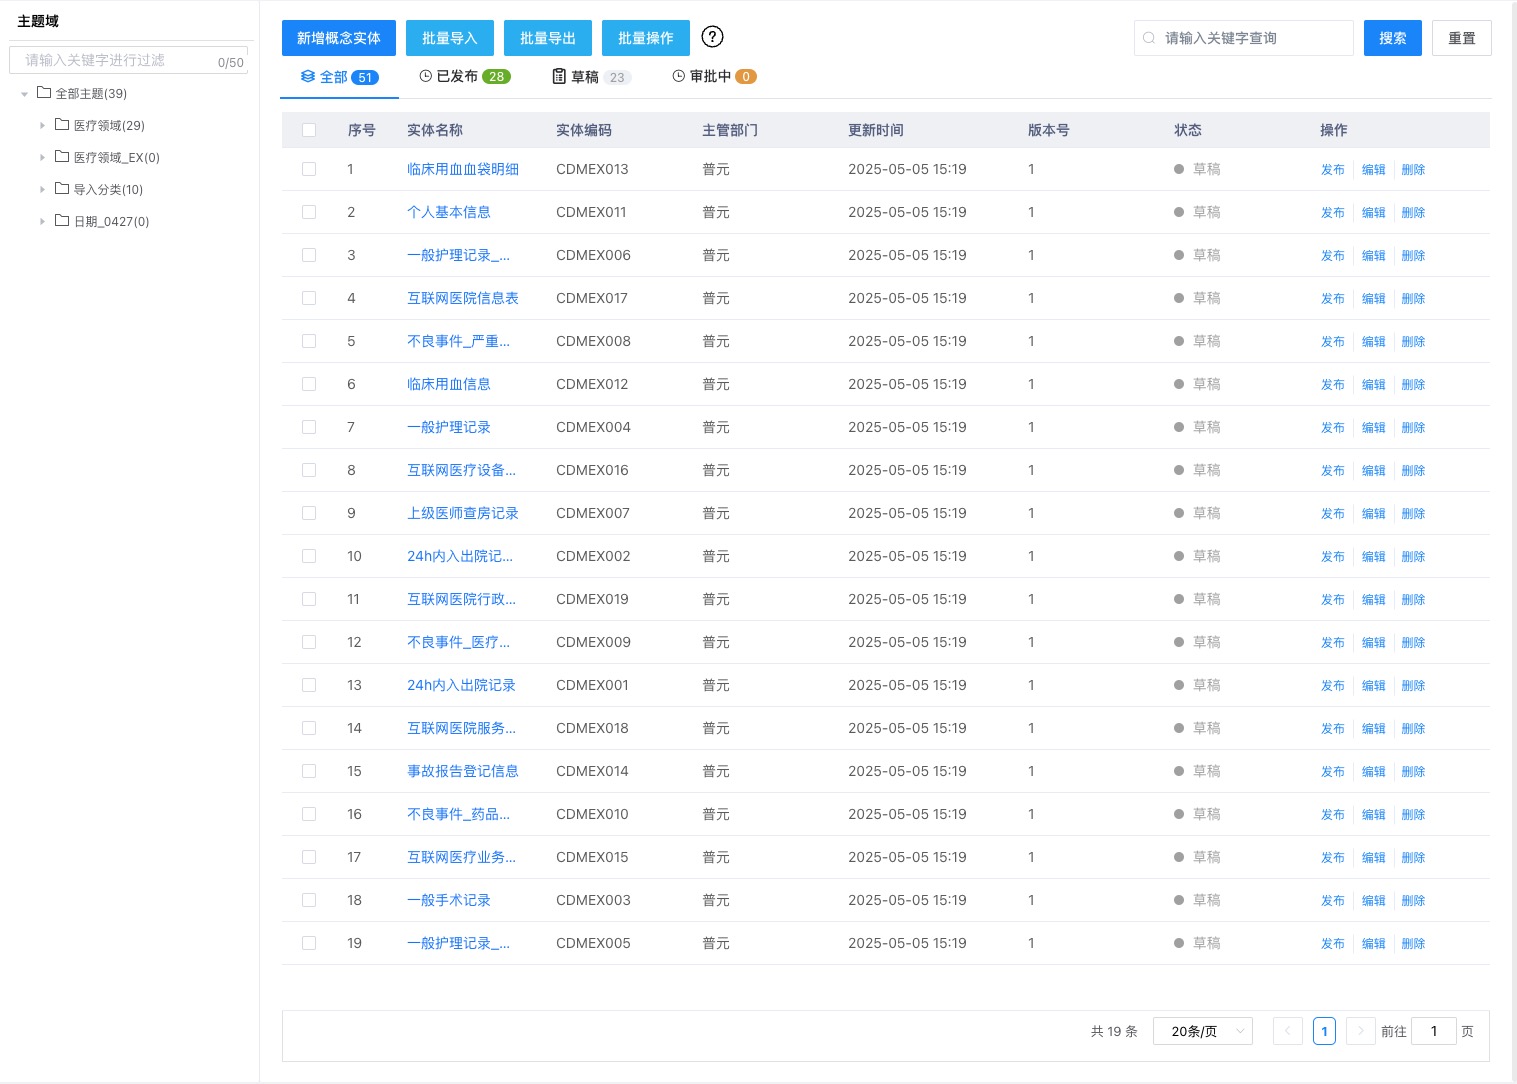Viewport: 1517px width, 1084px height.
Task: Click the folder icon beside 全部主题(39)
Action: coord(43,93)
